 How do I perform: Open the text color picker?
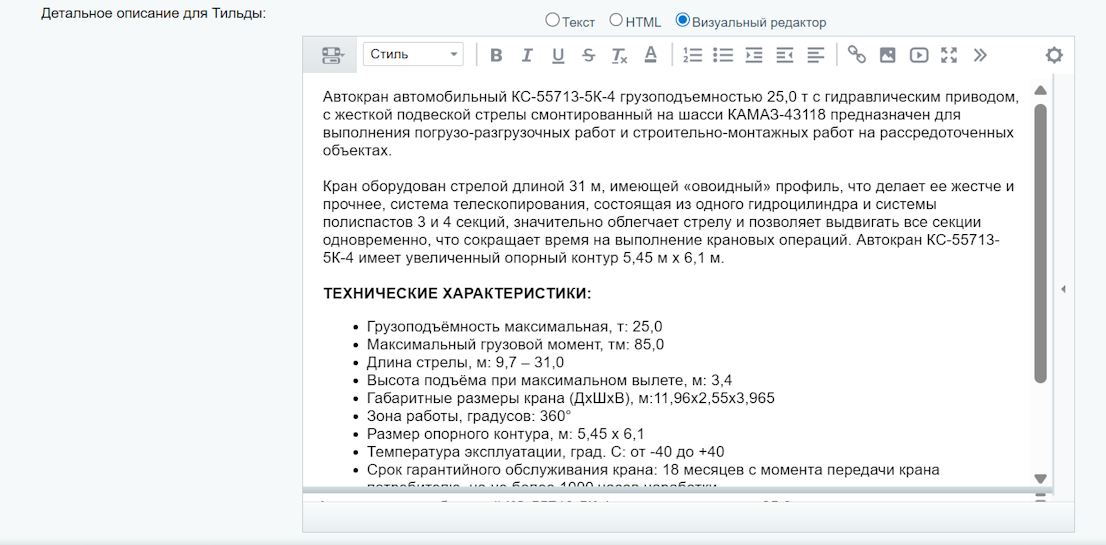651,55
